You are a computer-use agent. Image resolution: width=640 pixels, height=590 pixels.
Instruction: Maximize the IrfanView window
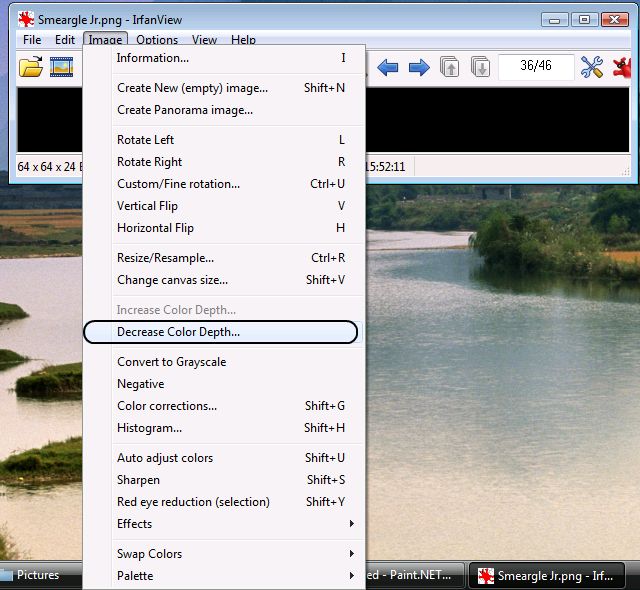(x=584, y=20)
